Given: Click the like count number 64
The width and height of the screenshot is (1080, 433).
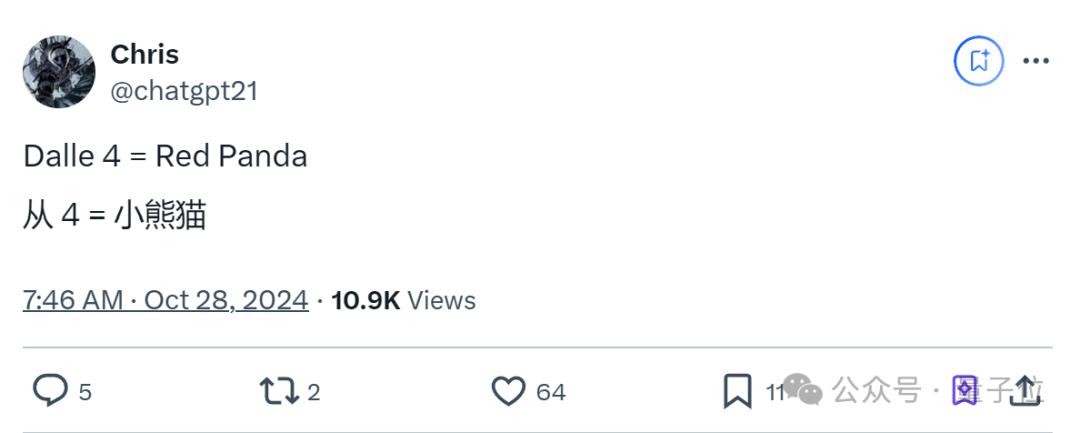Looking at the screenshot, I should pyautogui.click(x=551, y=392).
